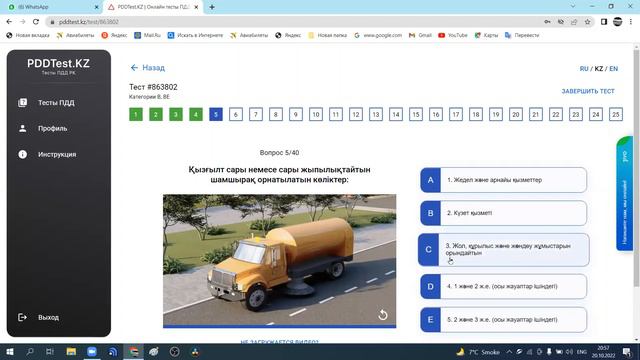
Task: Open the Карты bookmark
Action: [x=486, y=36]
